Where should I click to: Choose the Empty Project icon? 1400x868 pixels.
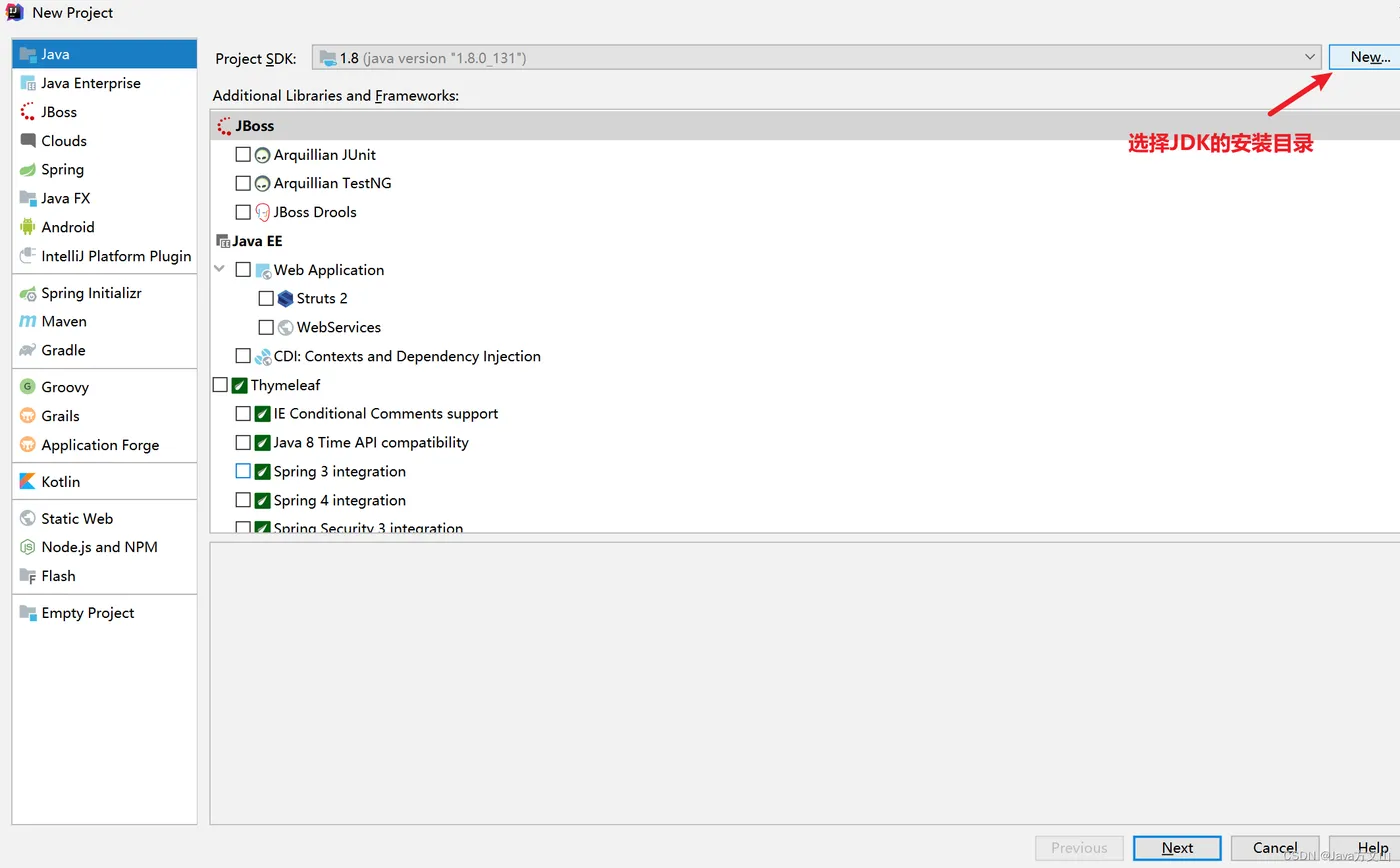[28, 613]
